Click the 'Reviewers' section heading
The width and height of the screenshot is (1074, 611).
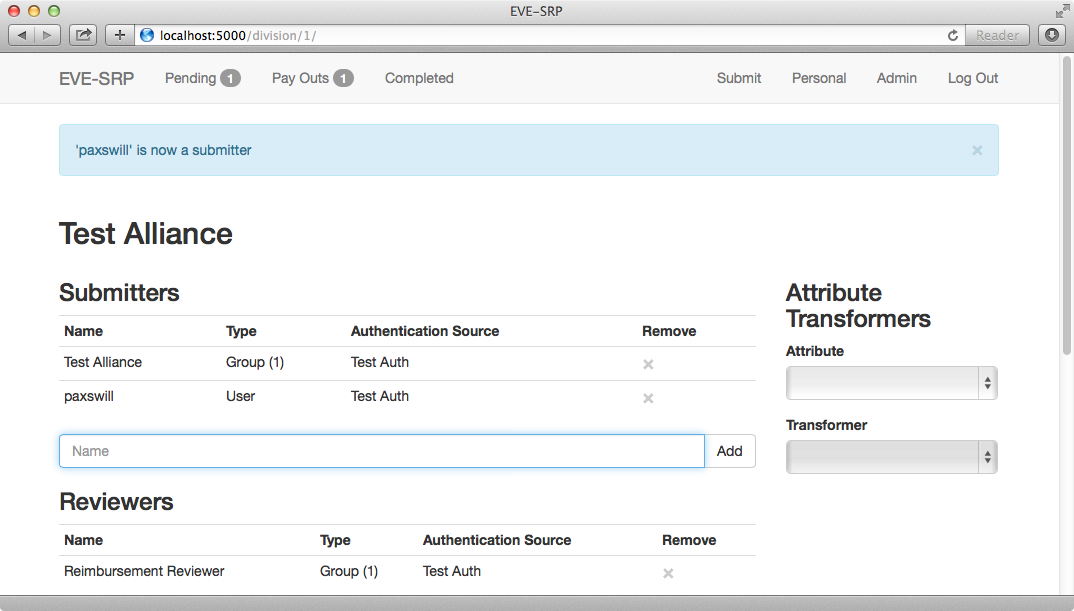point(116,501)
